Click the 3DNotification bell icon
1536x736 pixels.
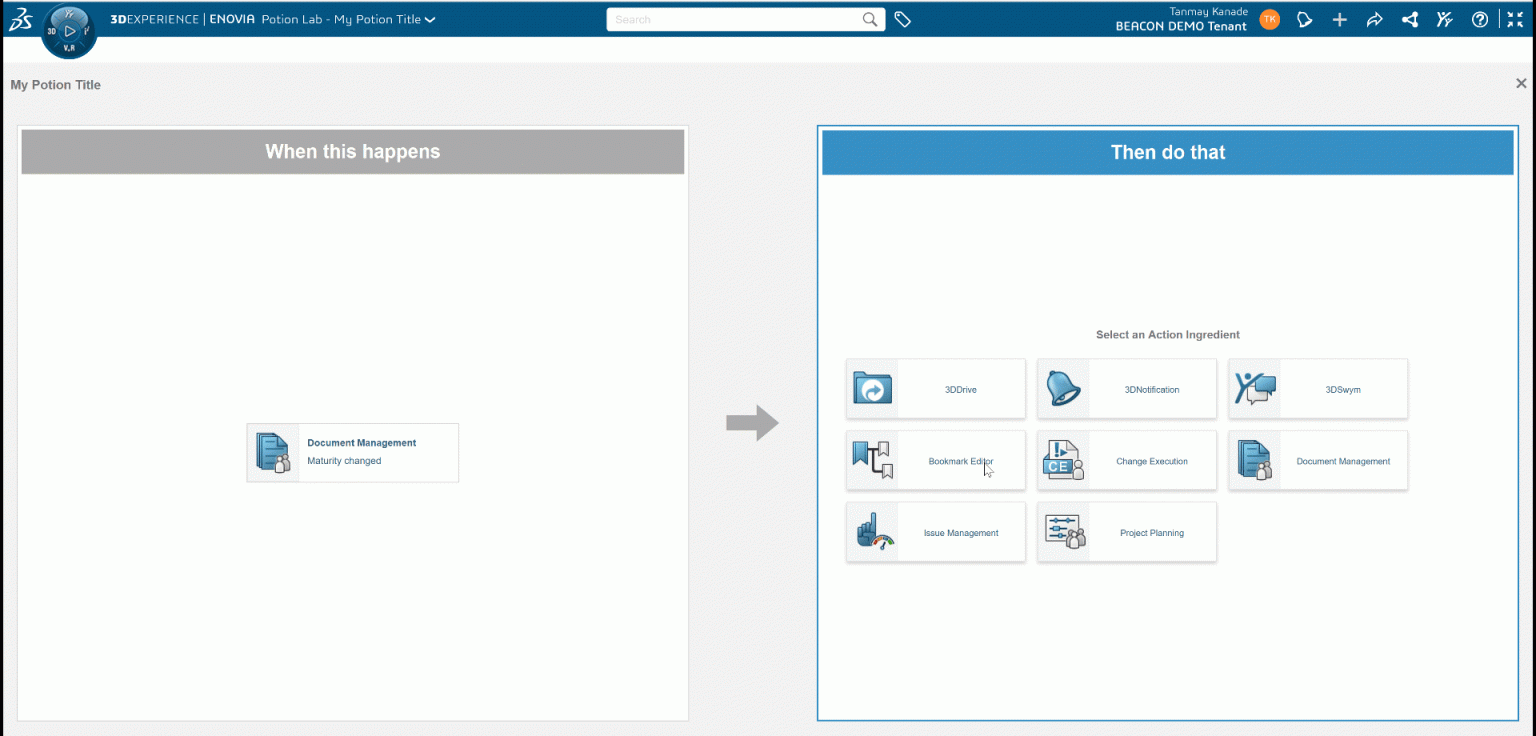tap(1064, 389)
